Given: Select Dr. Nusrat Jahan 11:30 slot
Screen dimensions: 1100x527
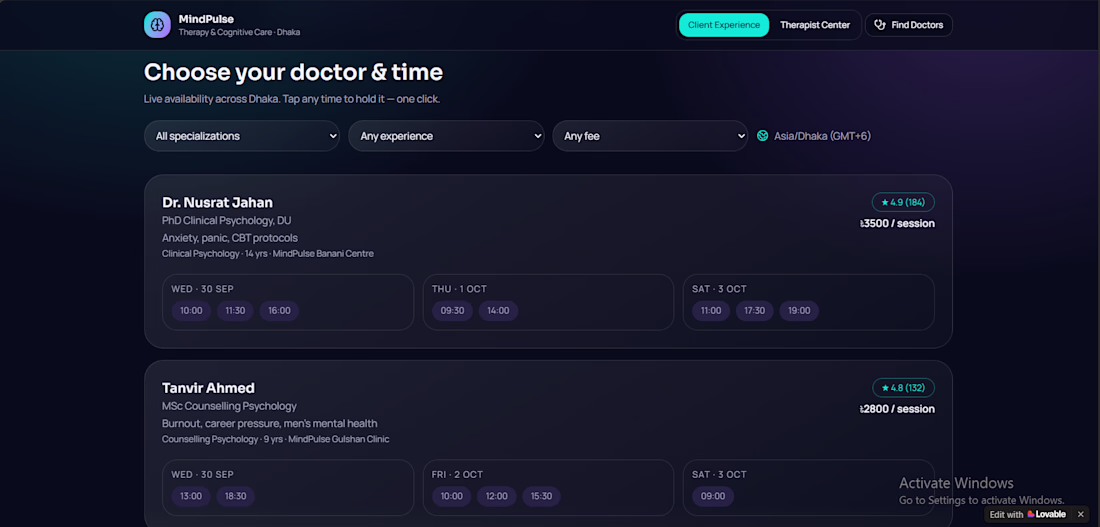Looking at the screenshot, I should coord(235,311).
